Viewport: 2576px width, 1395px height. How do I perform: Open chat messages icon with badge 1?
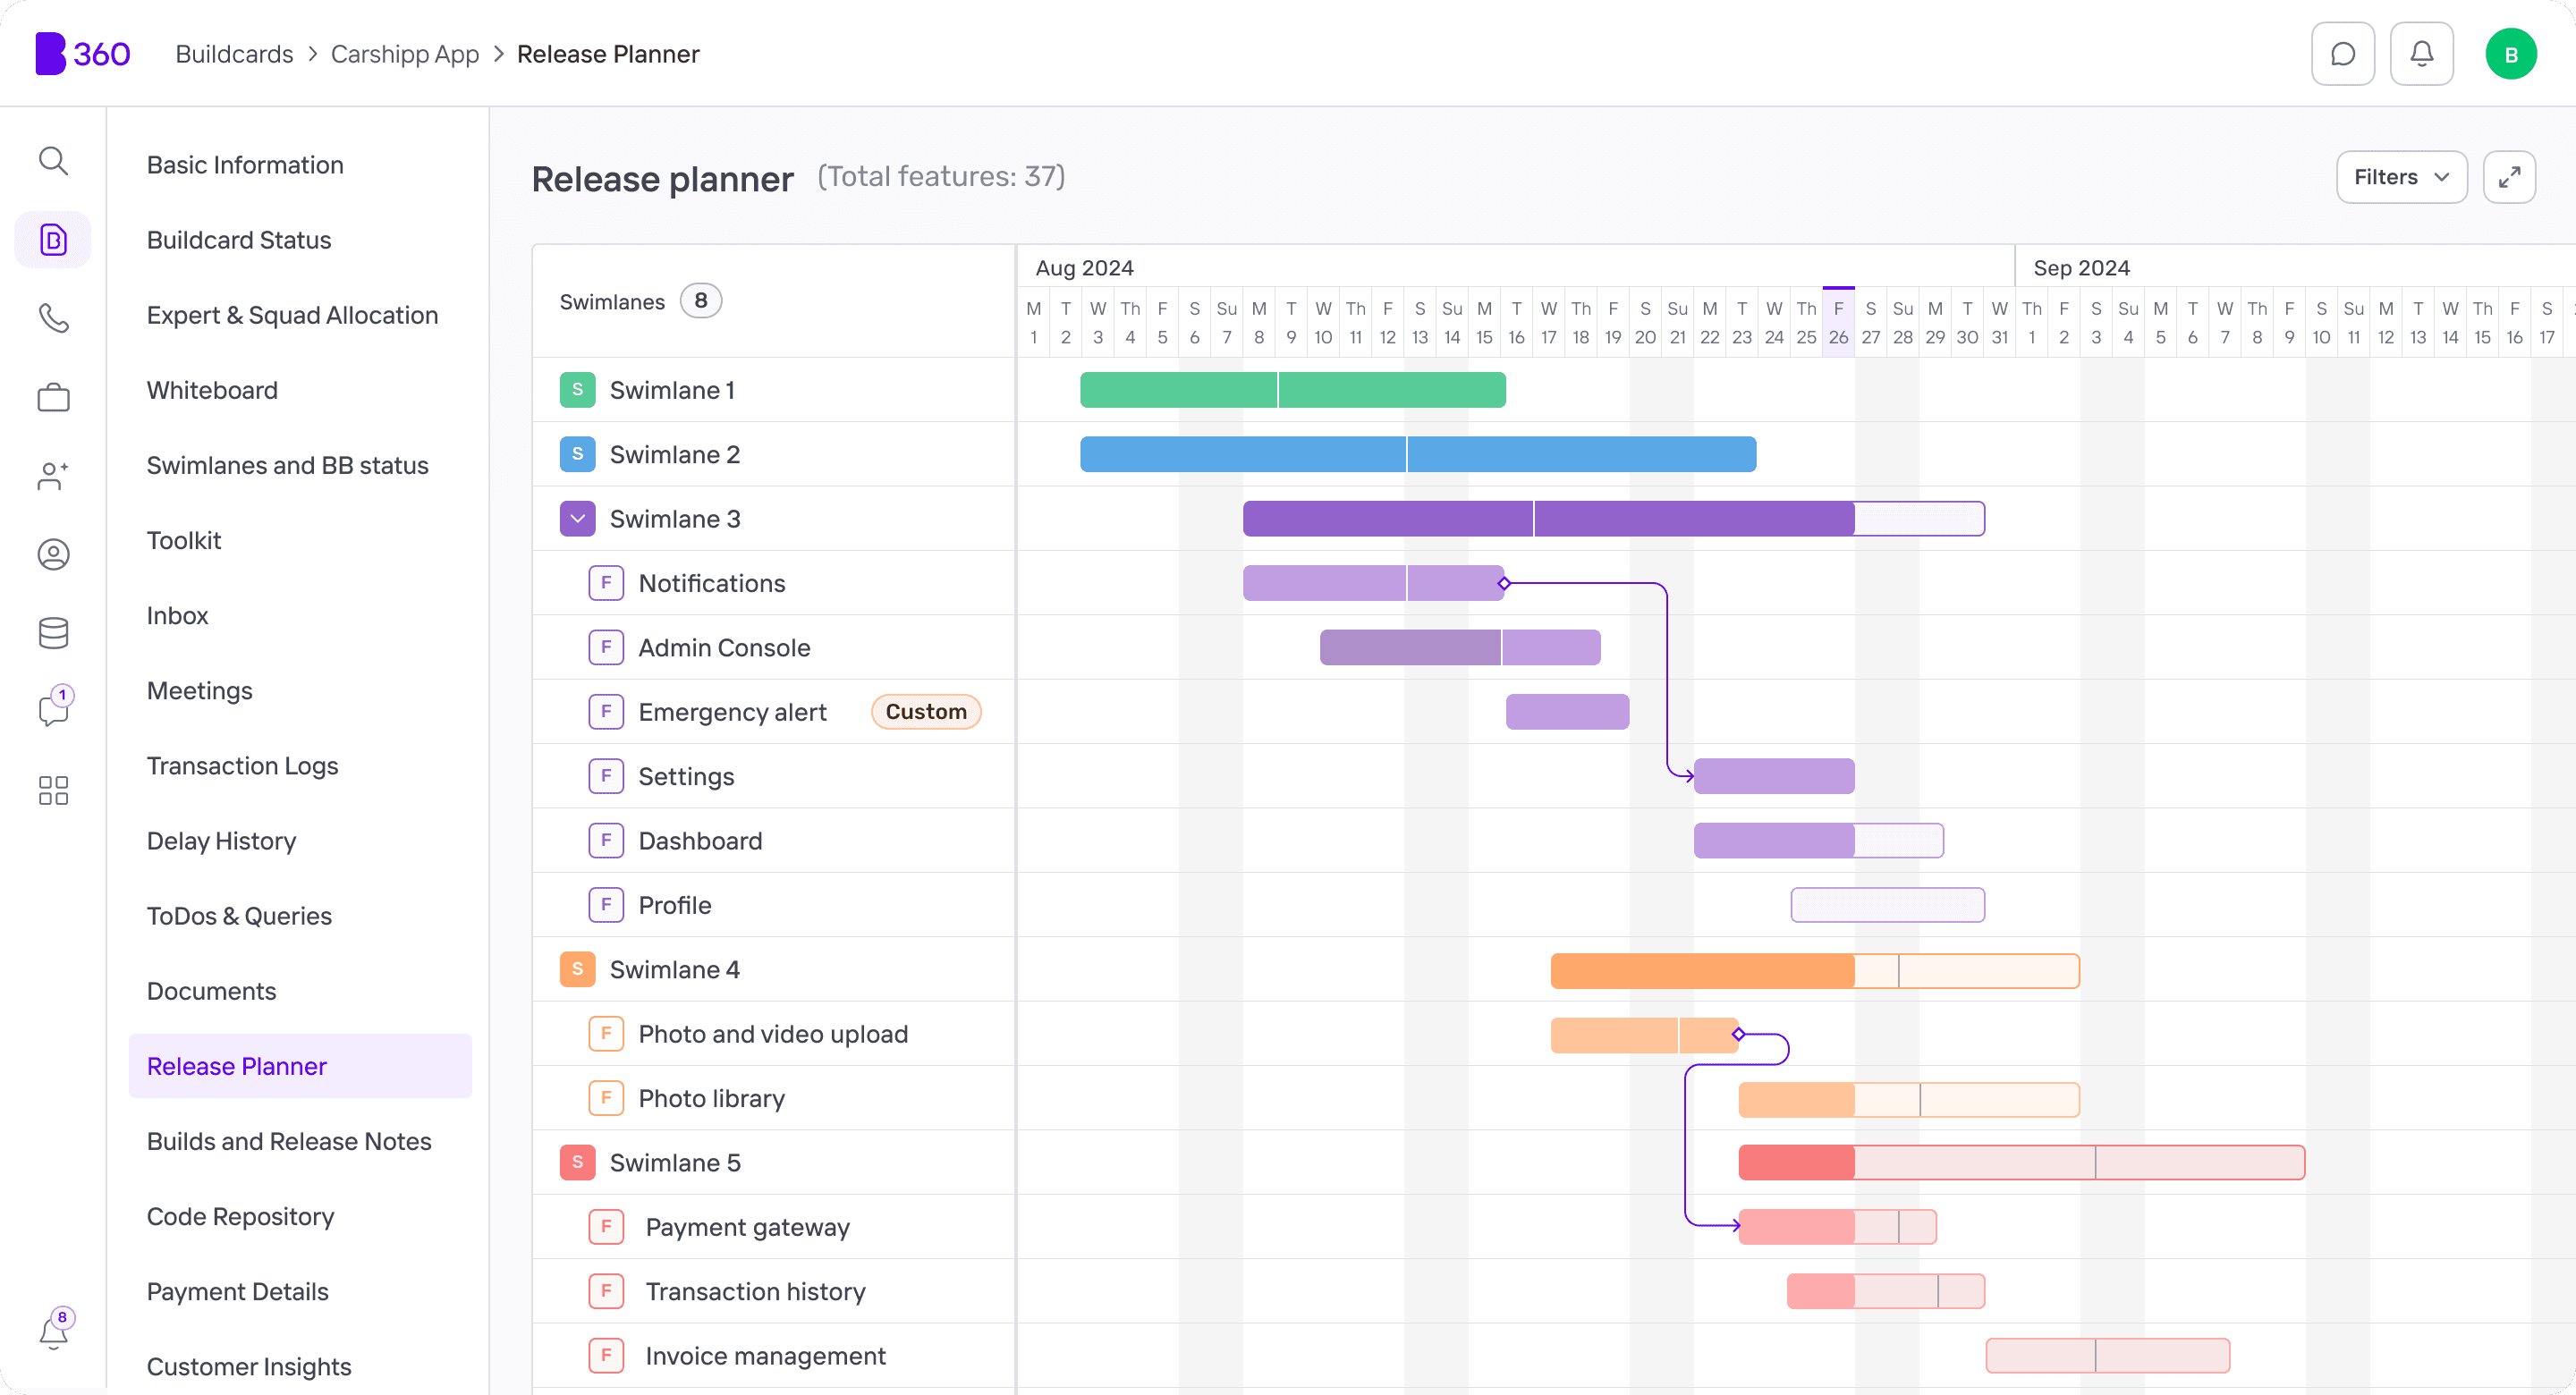click(x=53, y=710)
